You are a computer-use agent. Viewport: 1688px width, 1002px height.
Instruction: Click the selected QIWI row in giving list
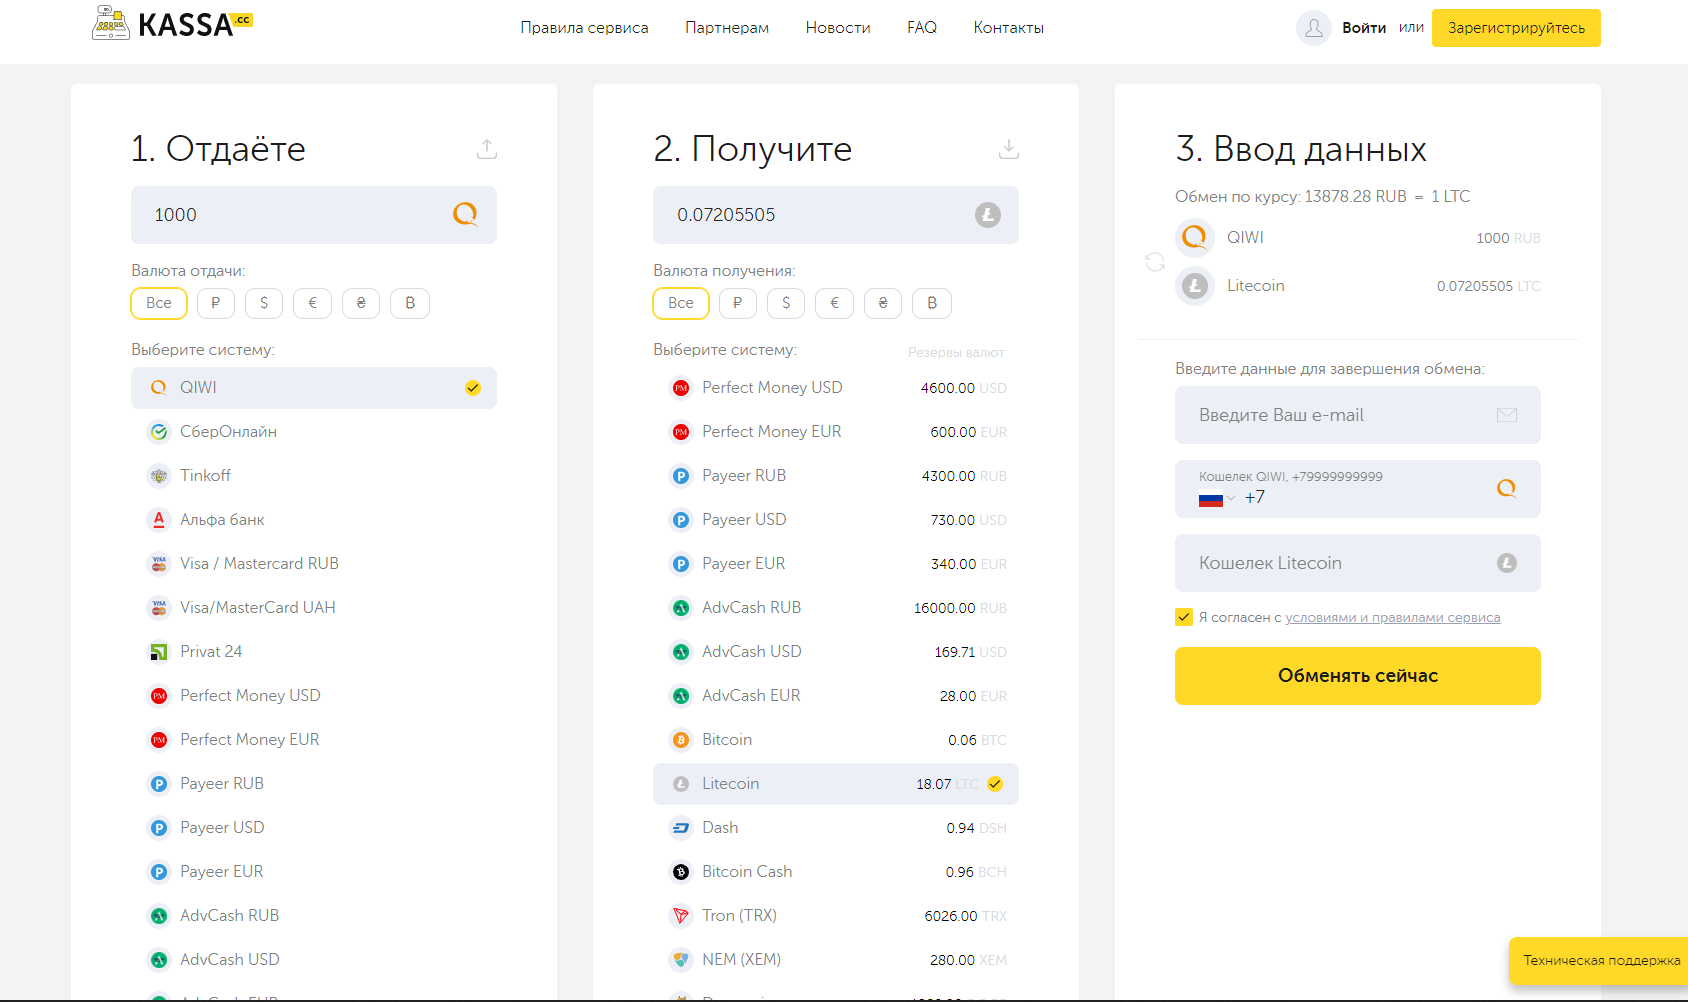tap(314, 388)
